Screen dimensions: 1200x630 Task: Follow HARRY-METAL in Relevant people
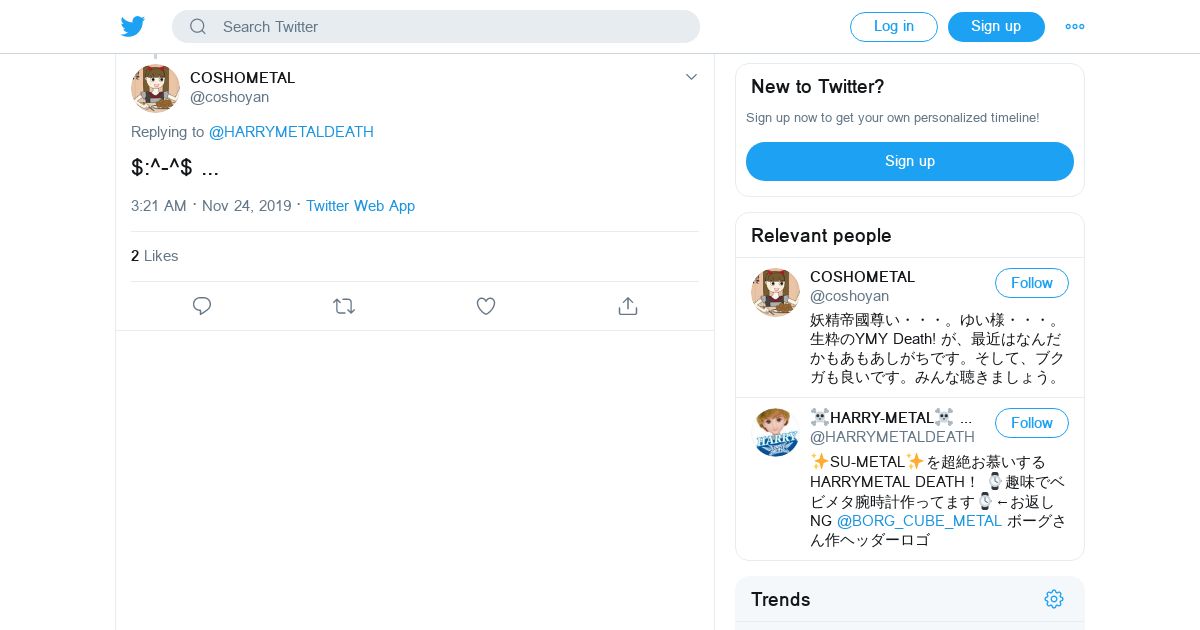click(x=1031, y=423)
